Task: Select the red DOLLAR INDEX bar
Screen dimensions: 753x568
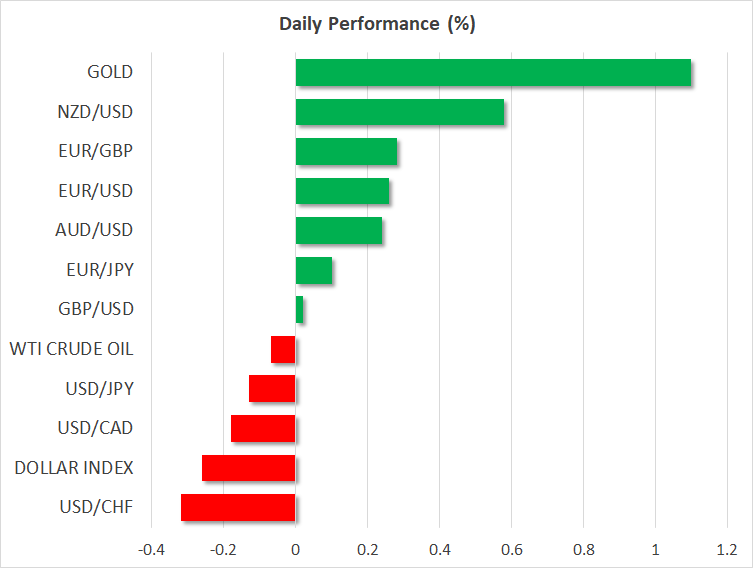Action: (x=249, y=468)
